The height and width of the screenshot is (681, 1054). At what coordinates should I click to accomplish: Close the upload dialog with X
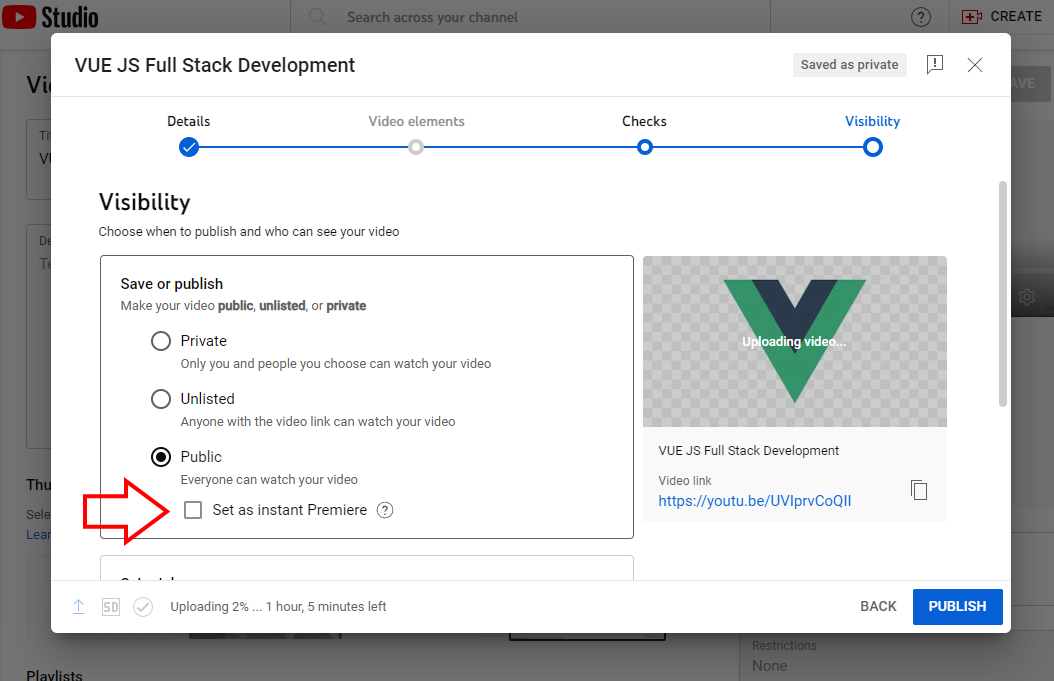click(x=975, y=65)
